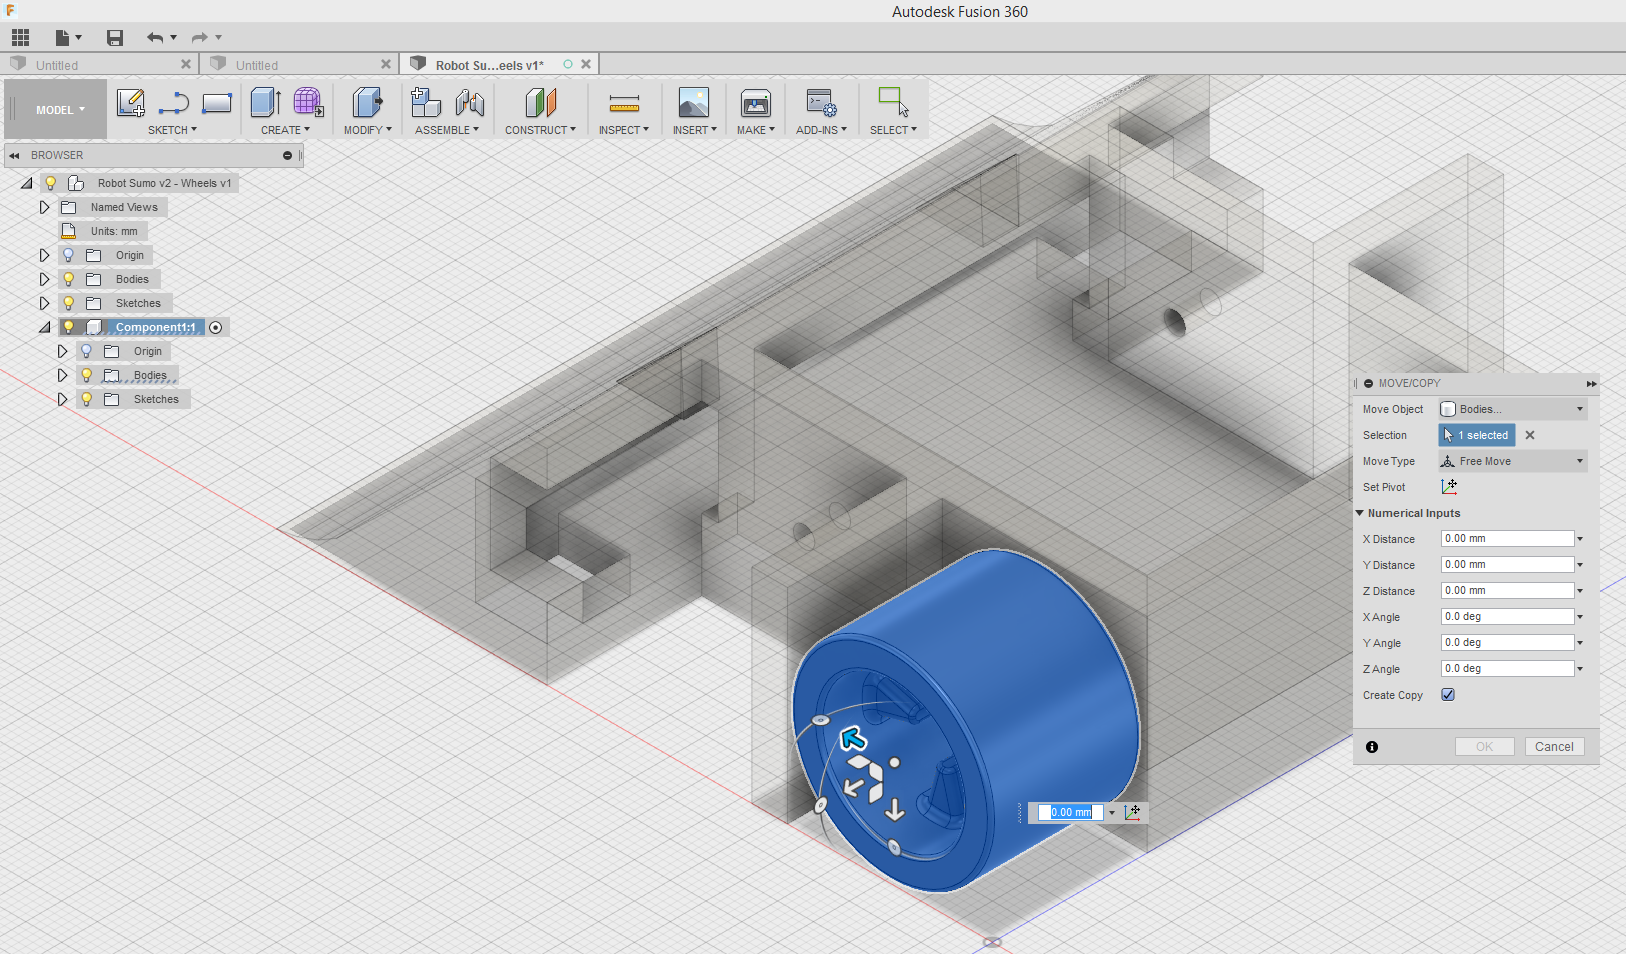Click the X Distance input field
Viewport: 1626px width, 954px height.
coord(1505,538)
